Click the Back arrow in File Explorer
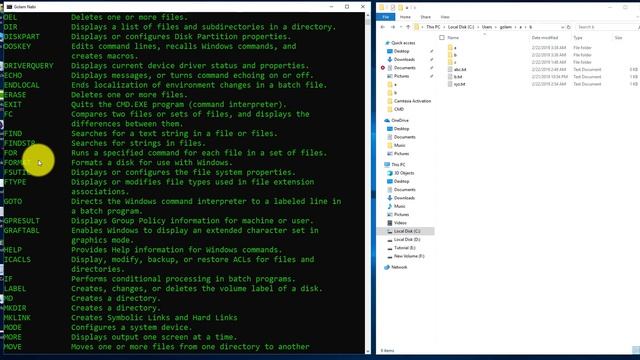This screenshot has height=360, width=640. coord(382,27)
